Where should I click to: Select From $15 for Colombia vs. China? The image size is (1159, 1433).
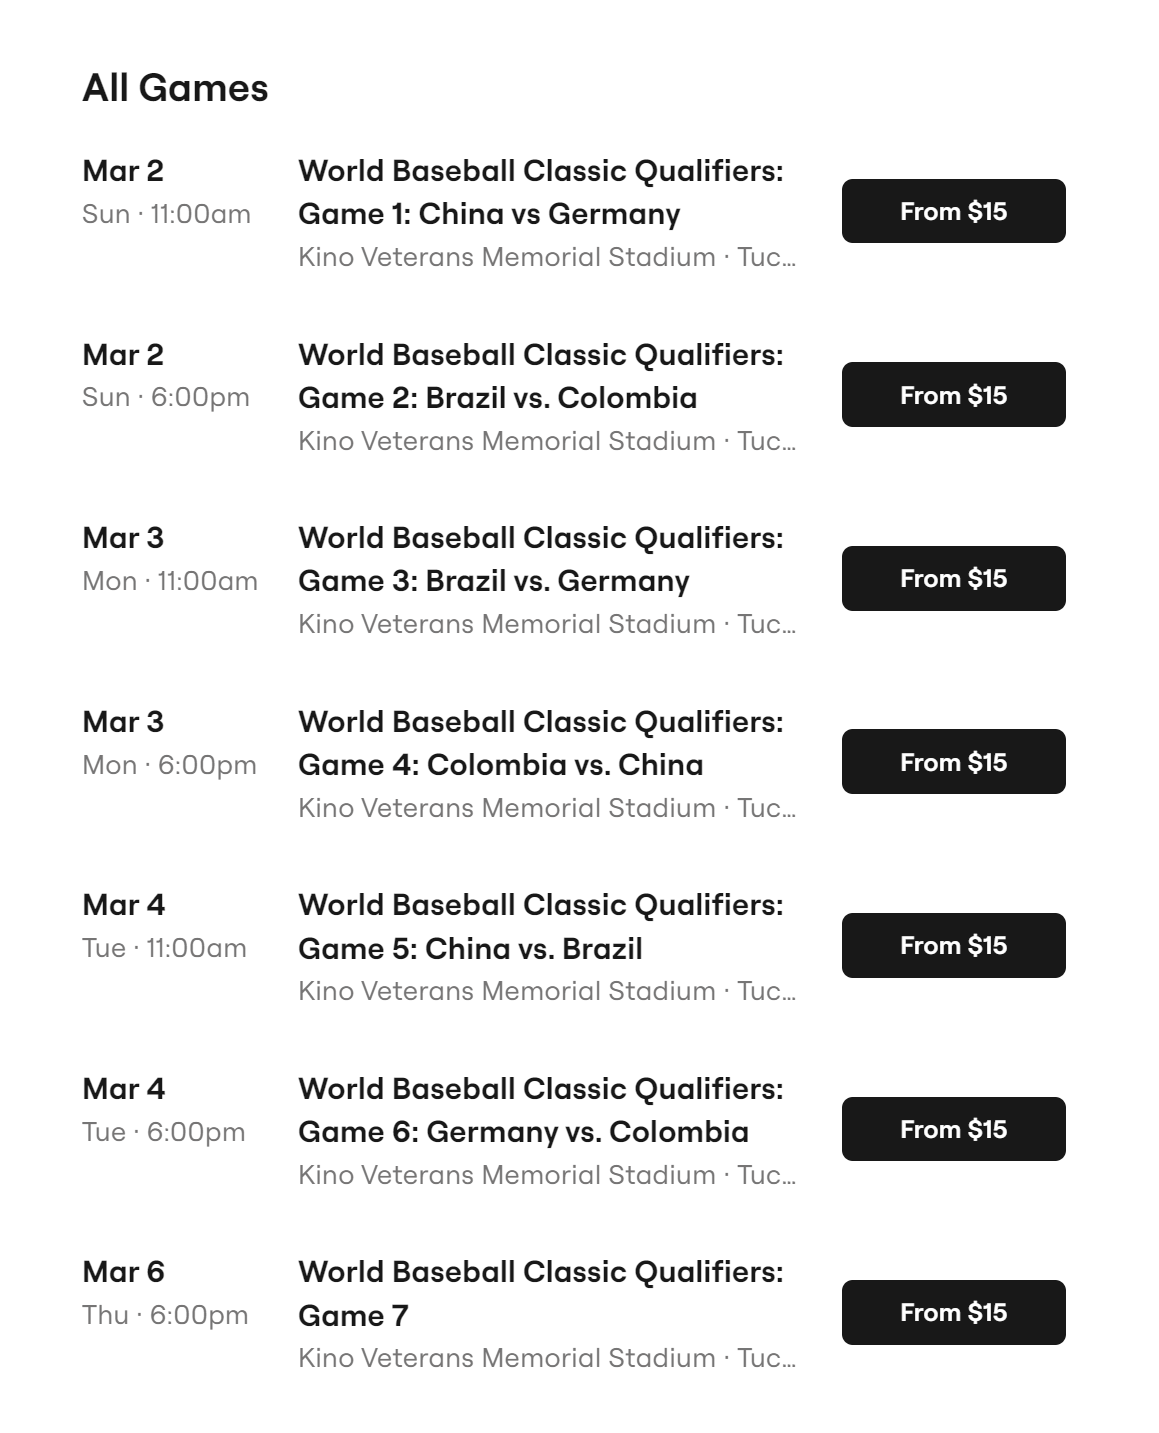click(x=953, y=762)
